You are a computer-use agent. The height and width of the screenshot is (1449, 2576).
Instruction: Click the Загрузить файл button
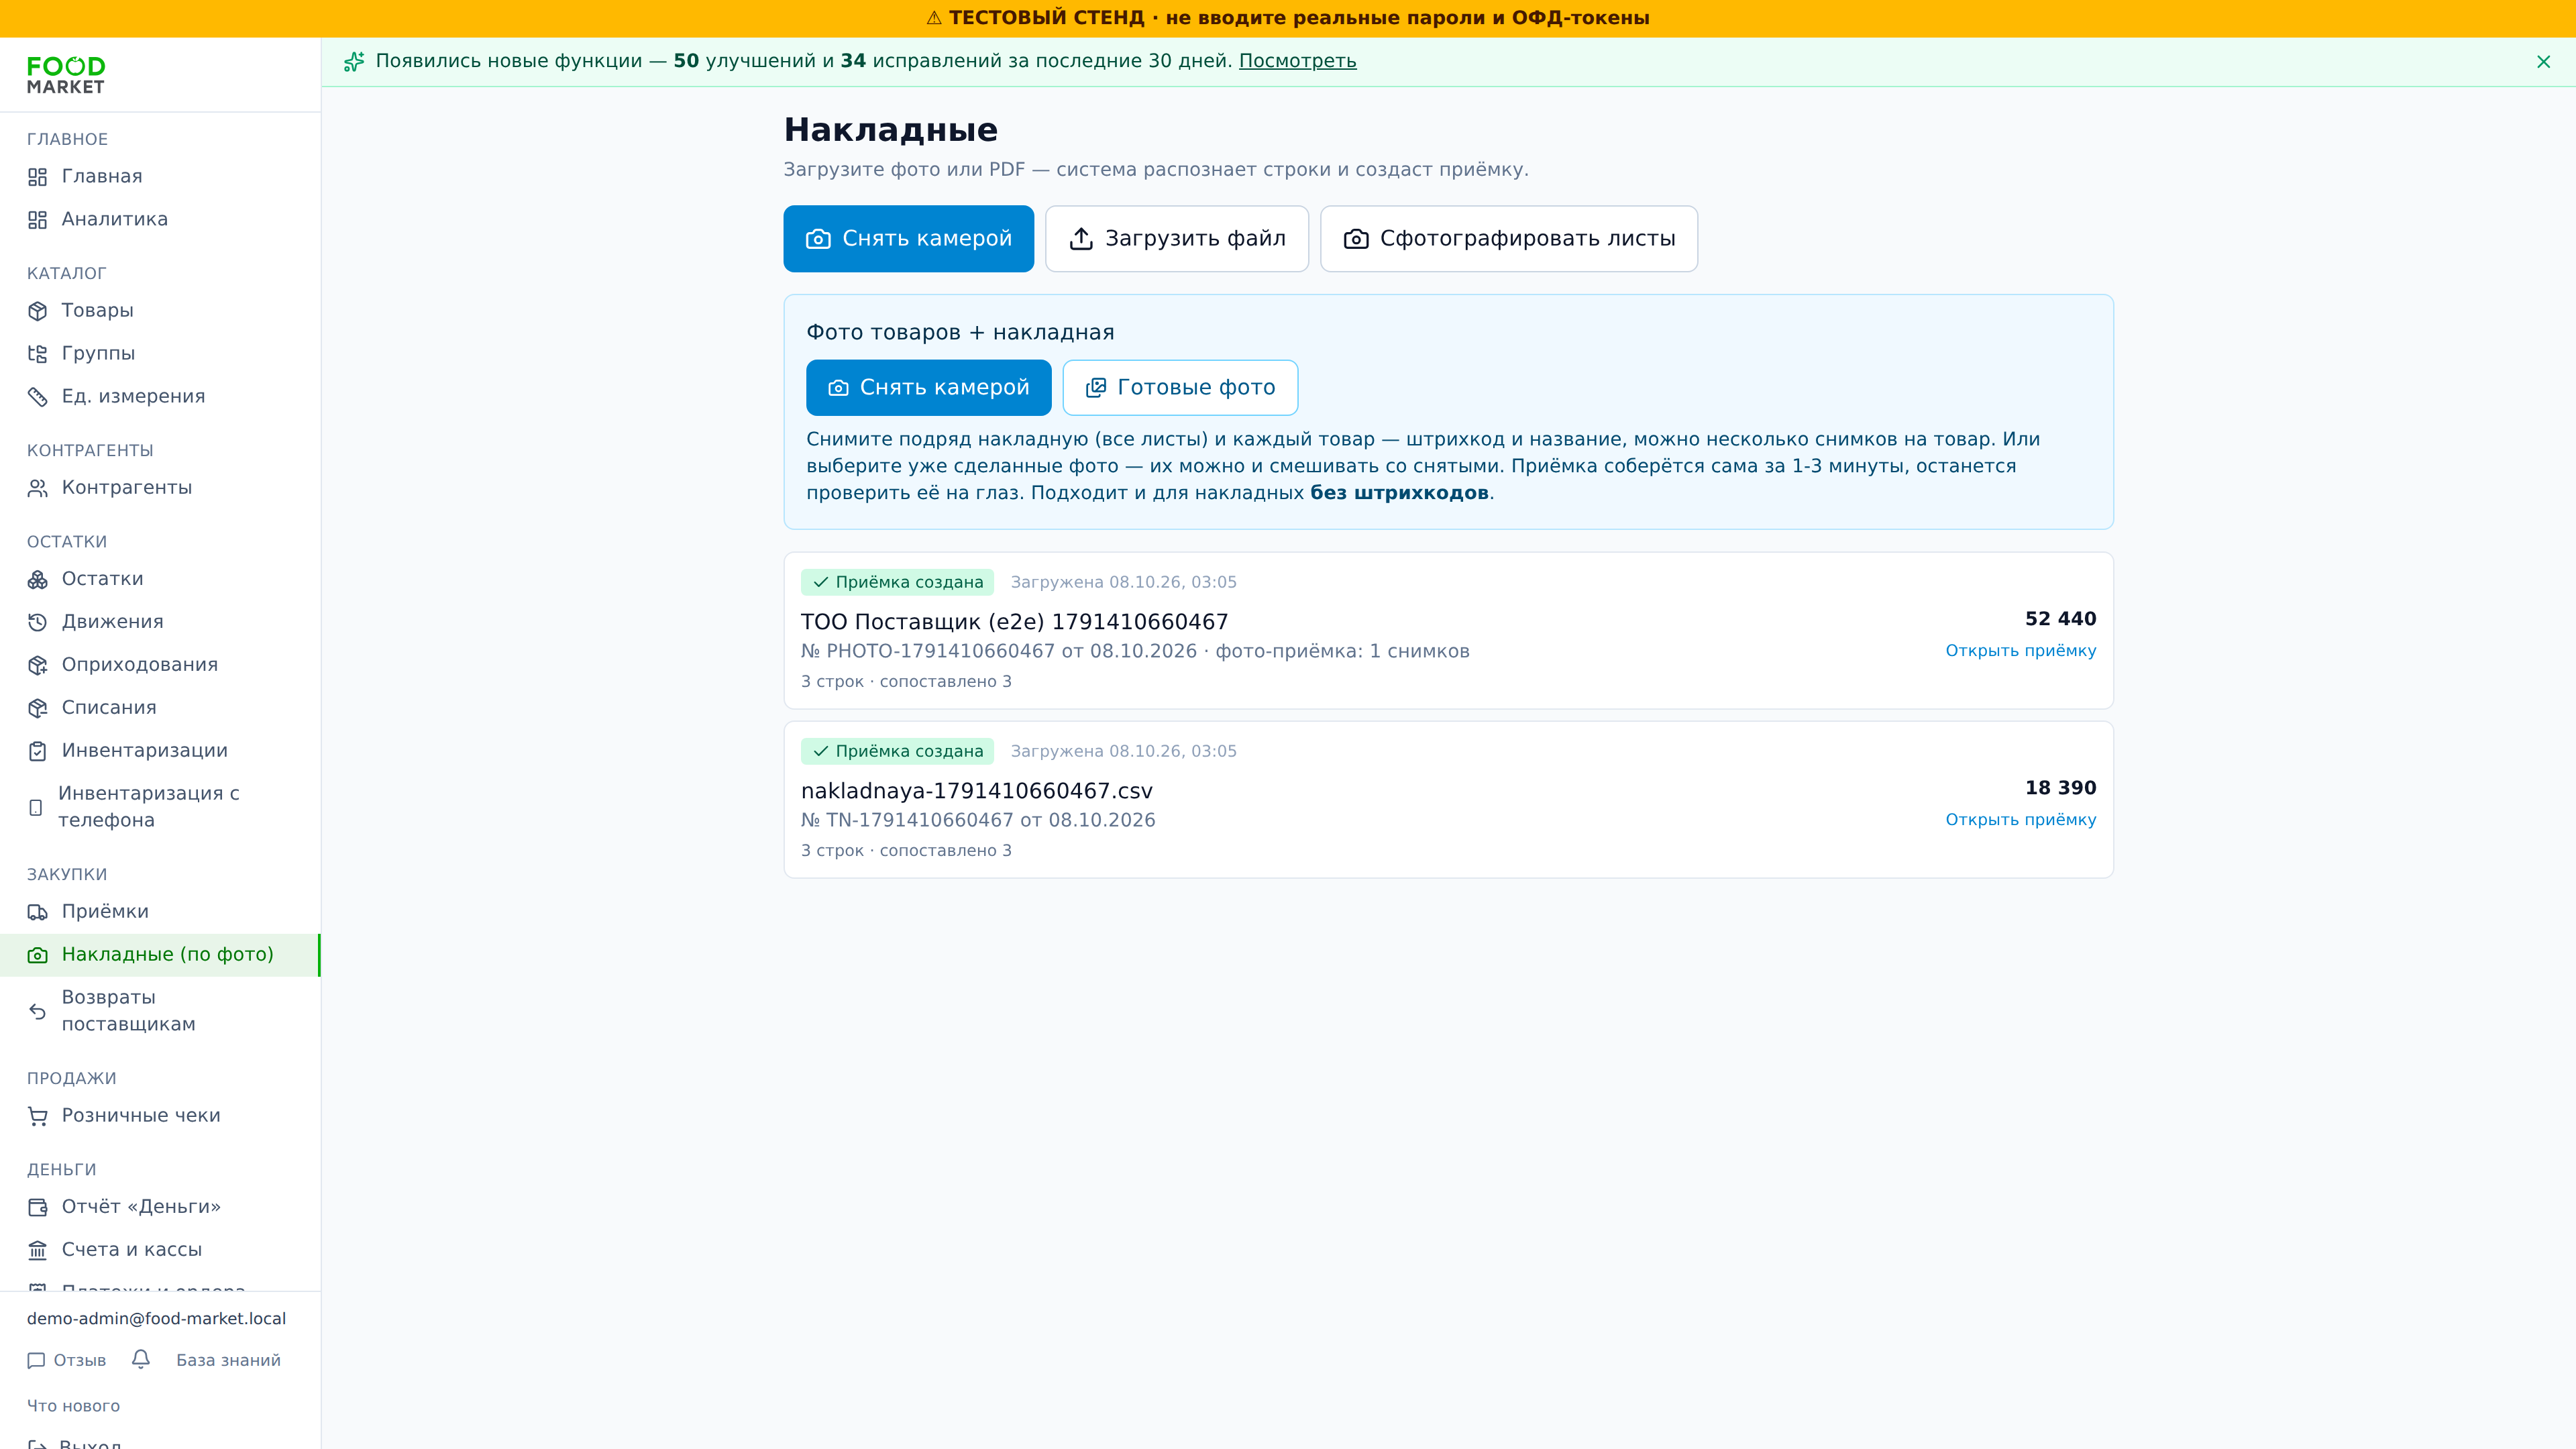click(1176, 239)
